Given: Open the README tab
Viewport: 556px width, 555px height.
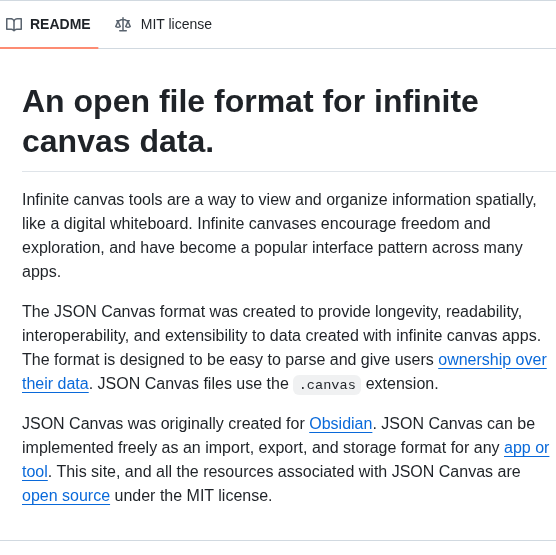Looking at the screenshot, I should point(49,24).
